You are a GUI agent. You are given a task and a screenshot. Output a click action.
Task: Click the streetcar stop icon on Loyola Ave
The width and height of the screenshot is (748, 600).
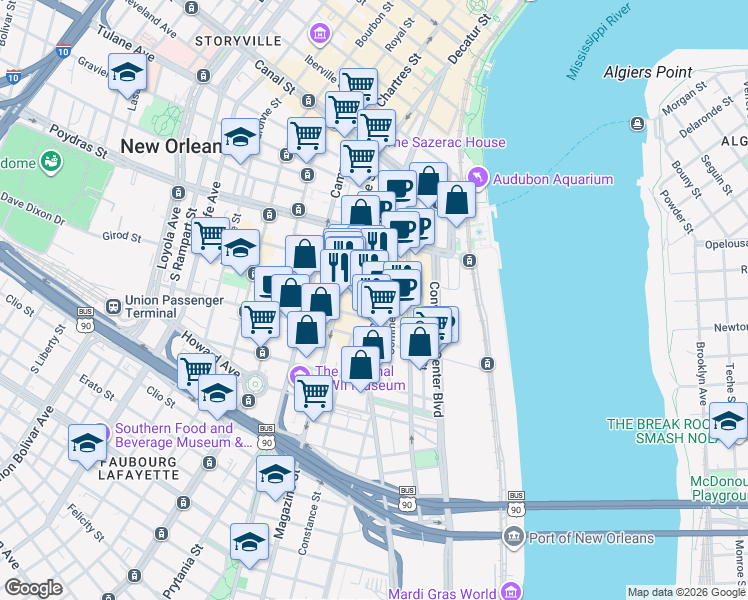[x=178, y=193]
